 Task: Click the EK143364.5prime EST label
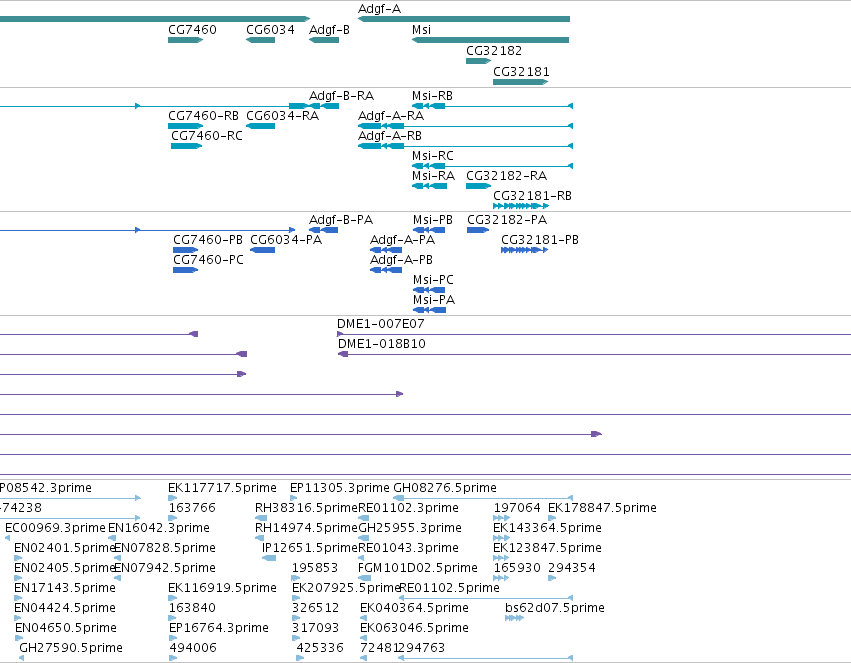547,528
